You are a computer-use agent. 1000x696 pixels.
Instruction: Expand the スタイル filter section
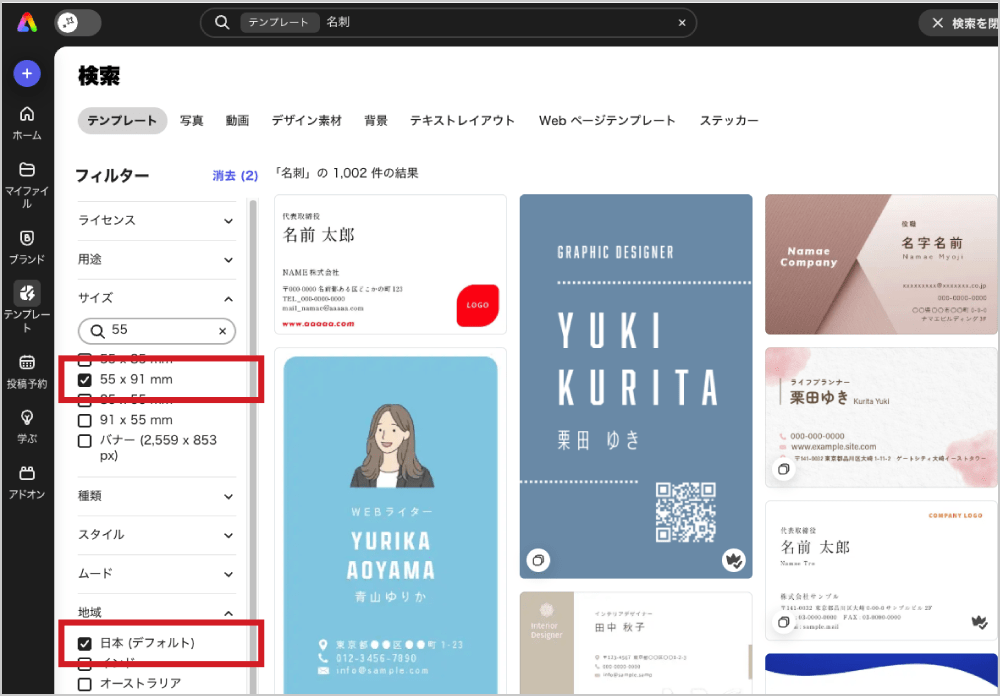pyautogui.click(x=228, y=535)
